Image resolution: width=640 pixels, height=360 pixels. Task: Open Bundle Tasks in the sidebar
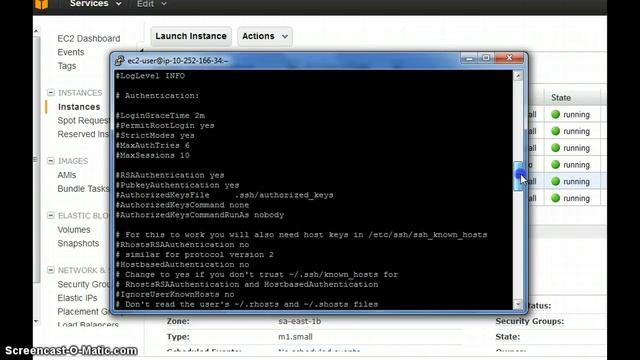click(83, 189)
